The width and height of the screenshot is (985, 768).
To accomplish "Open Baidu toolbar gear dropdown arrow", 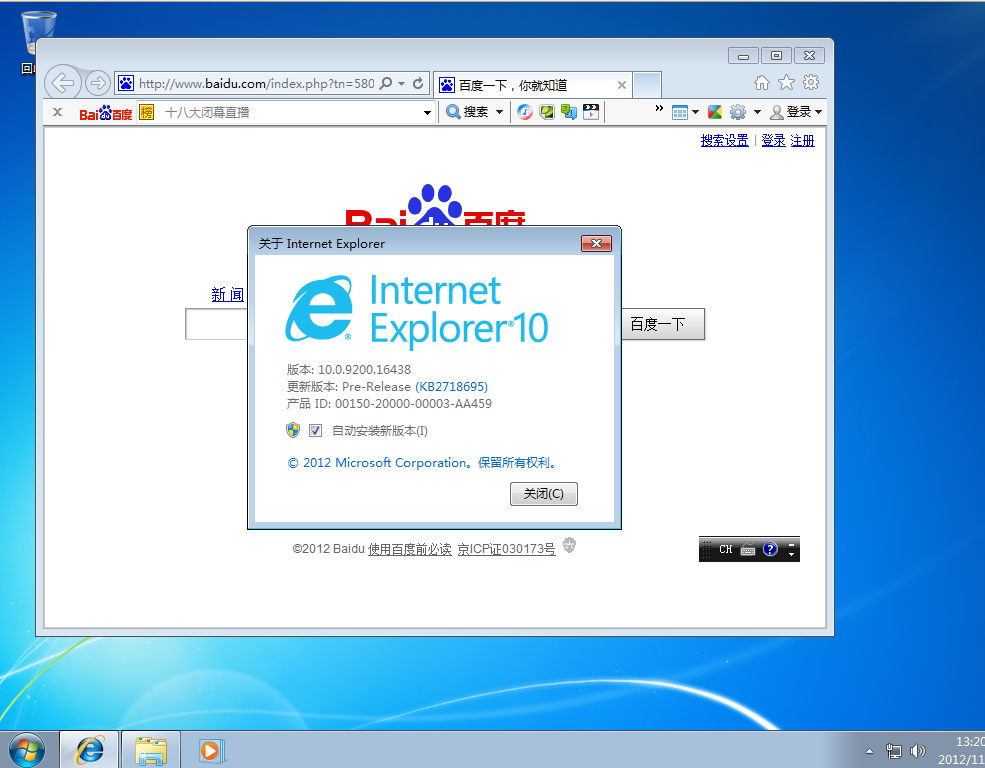I will tap(757, 113).
